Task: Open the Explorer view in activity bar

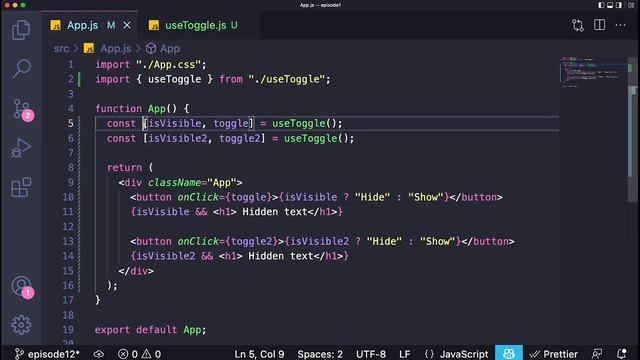Action: pos(21,30)
